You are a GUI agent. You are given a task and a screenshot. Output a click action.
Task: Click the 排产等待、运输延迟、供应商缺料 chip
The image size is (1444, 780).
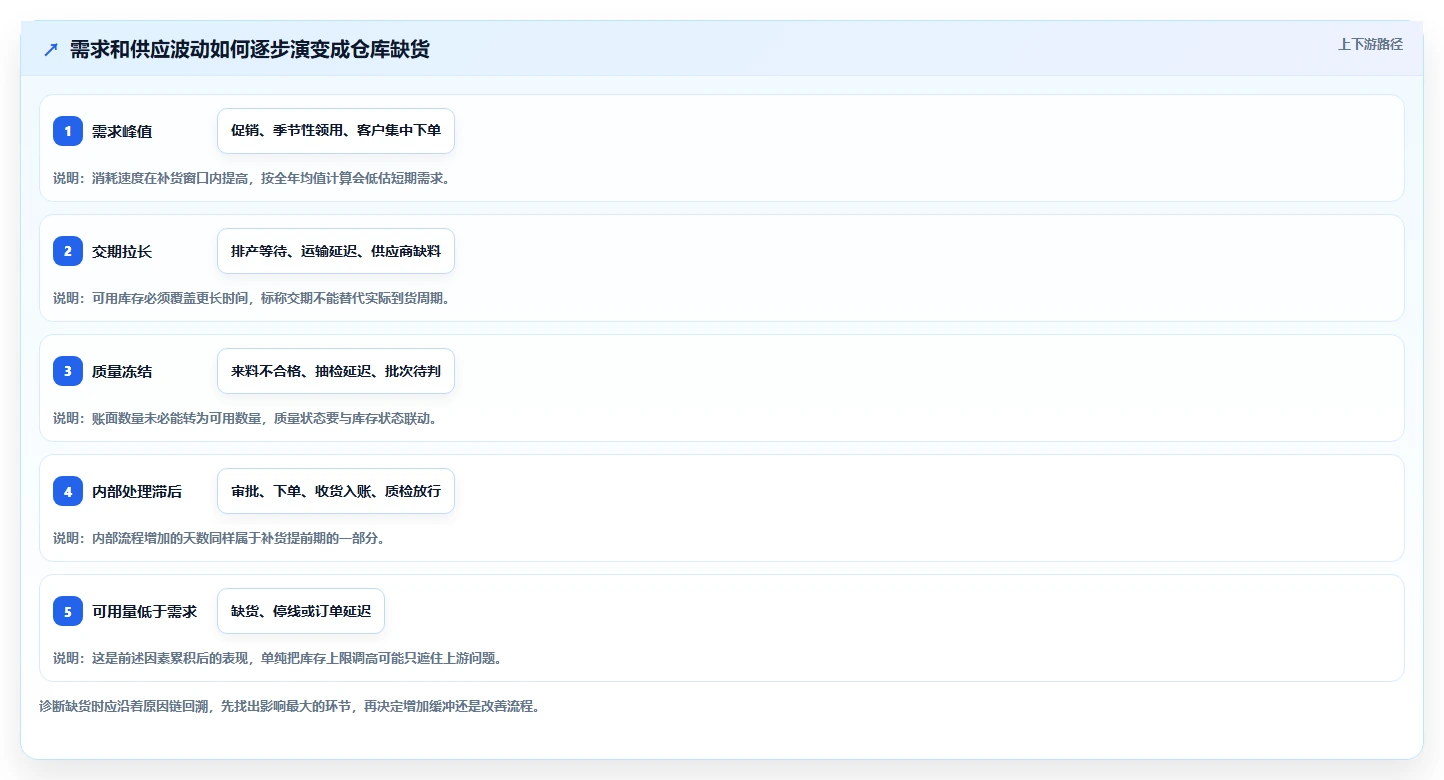(x=336, y=251)
